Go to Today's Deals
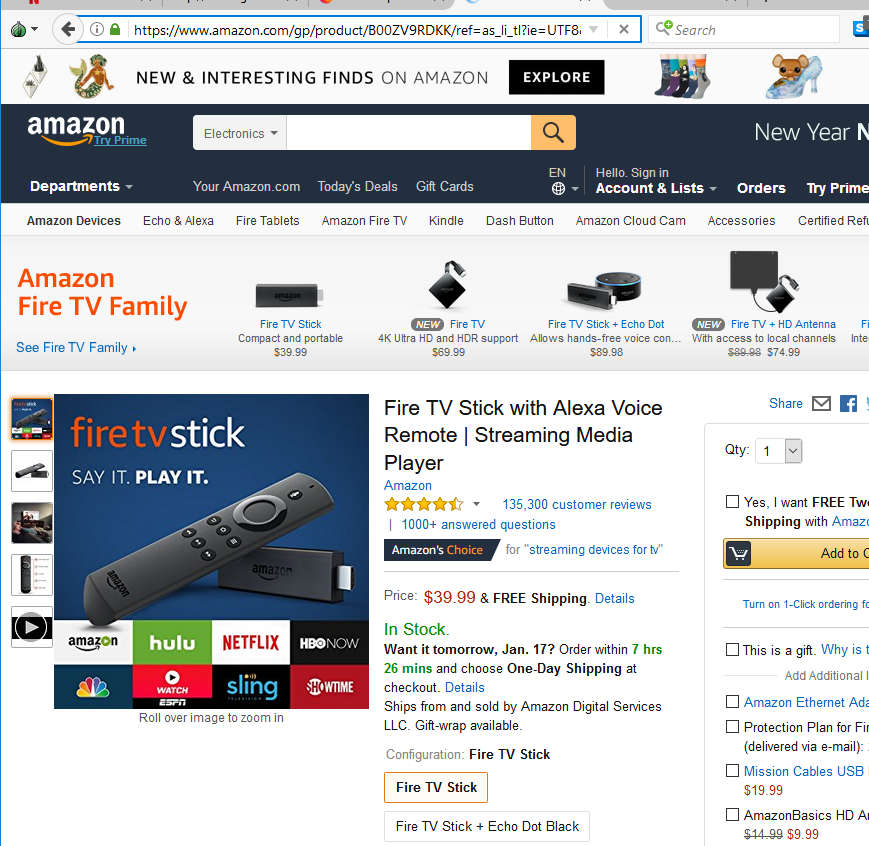 (357, 186)
